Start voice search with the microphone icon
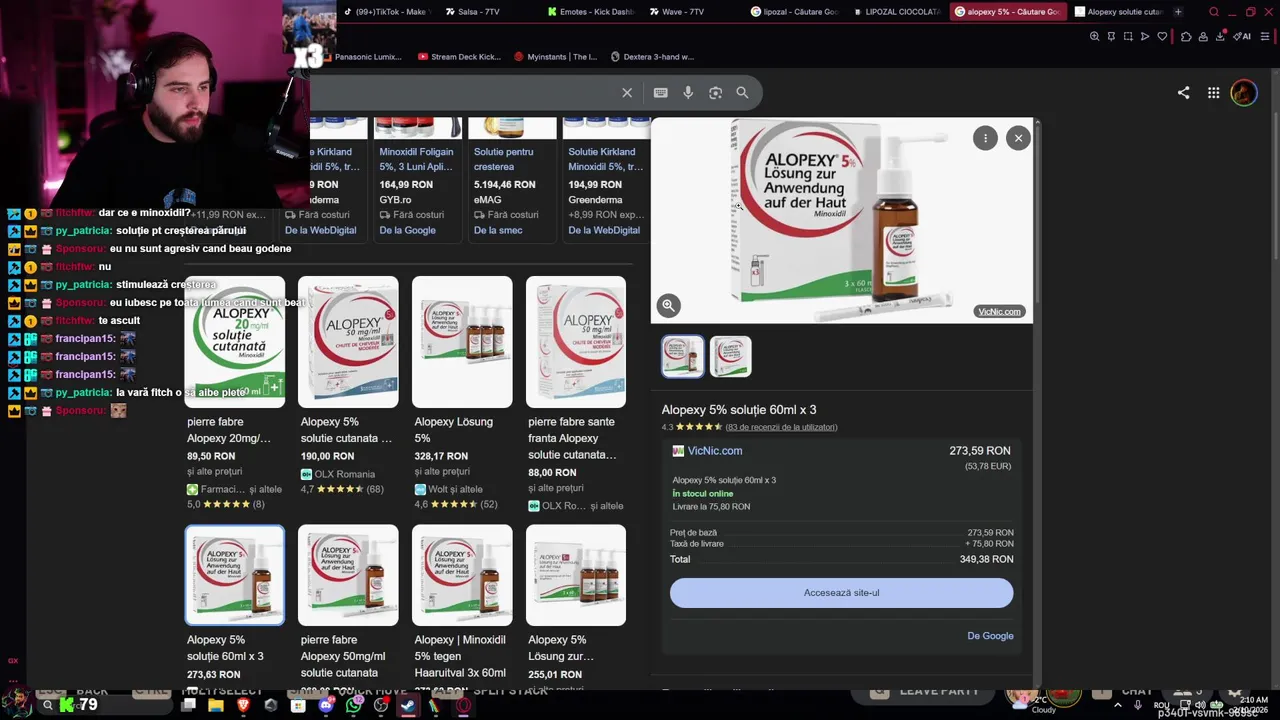1280x720 pixels. [688, 93]
